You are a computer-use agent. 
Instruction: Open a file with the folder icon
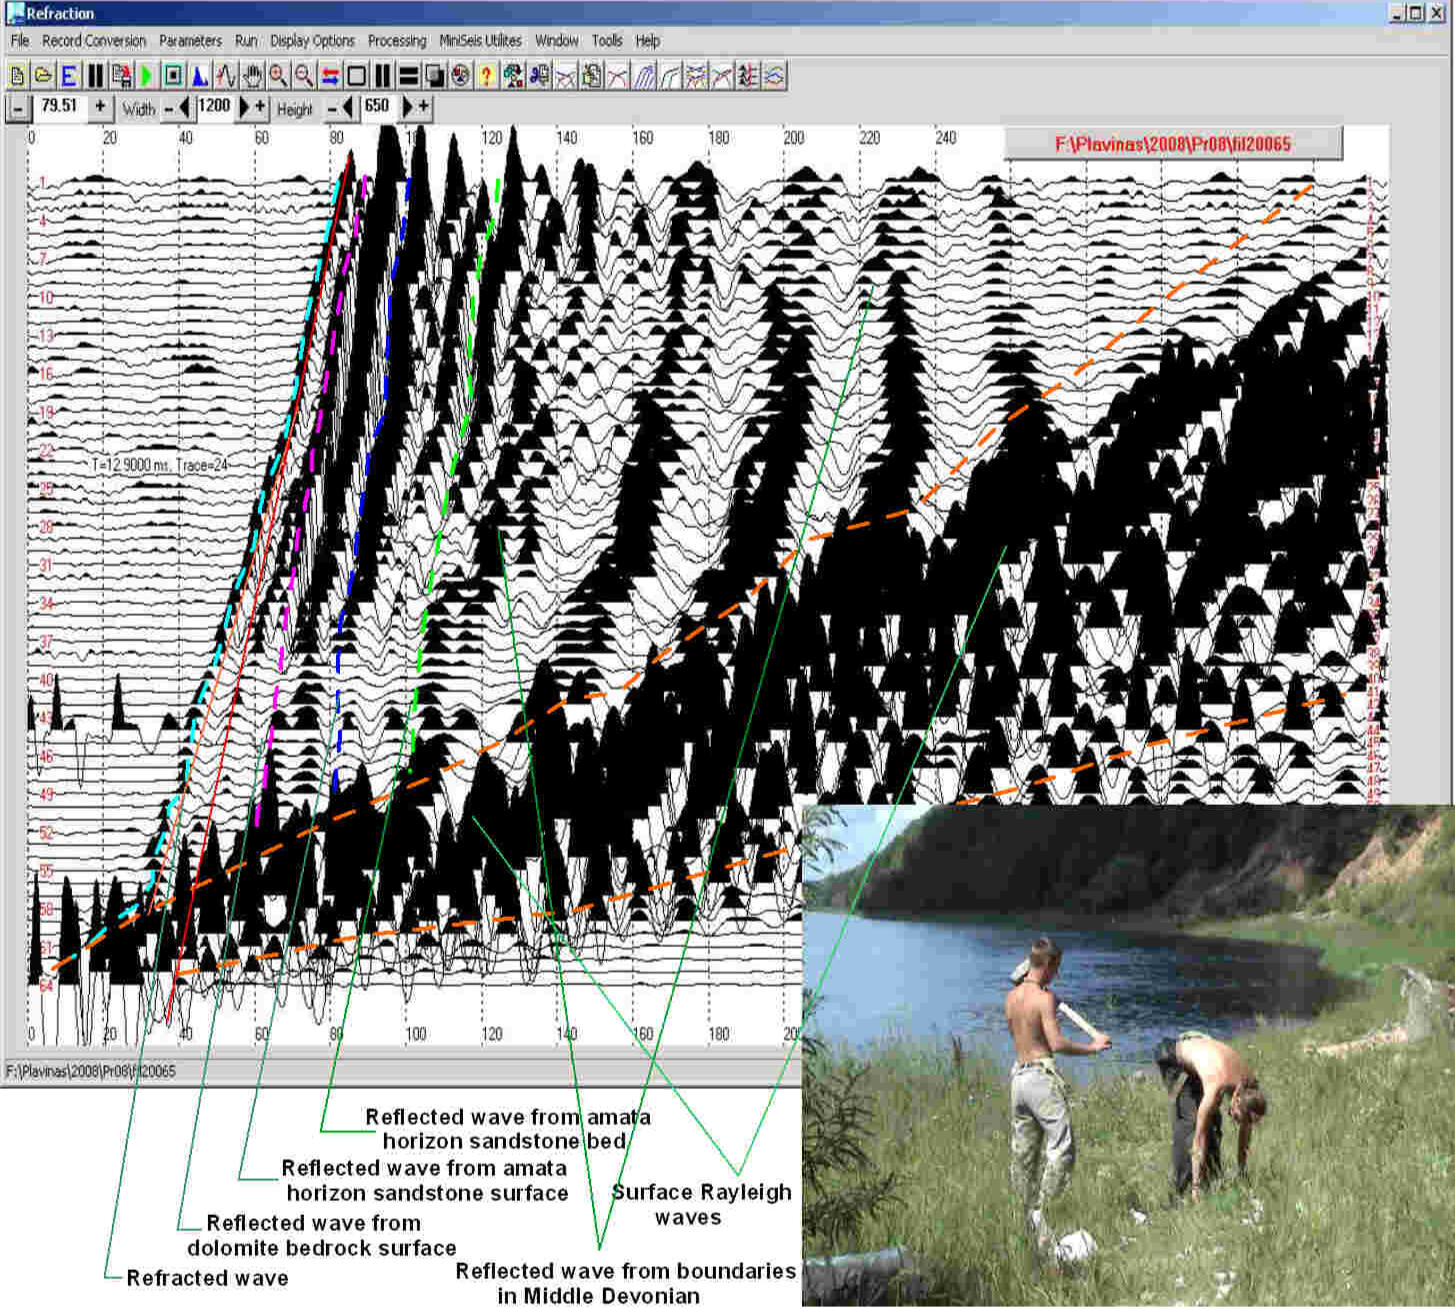click(x=43, y=76)
